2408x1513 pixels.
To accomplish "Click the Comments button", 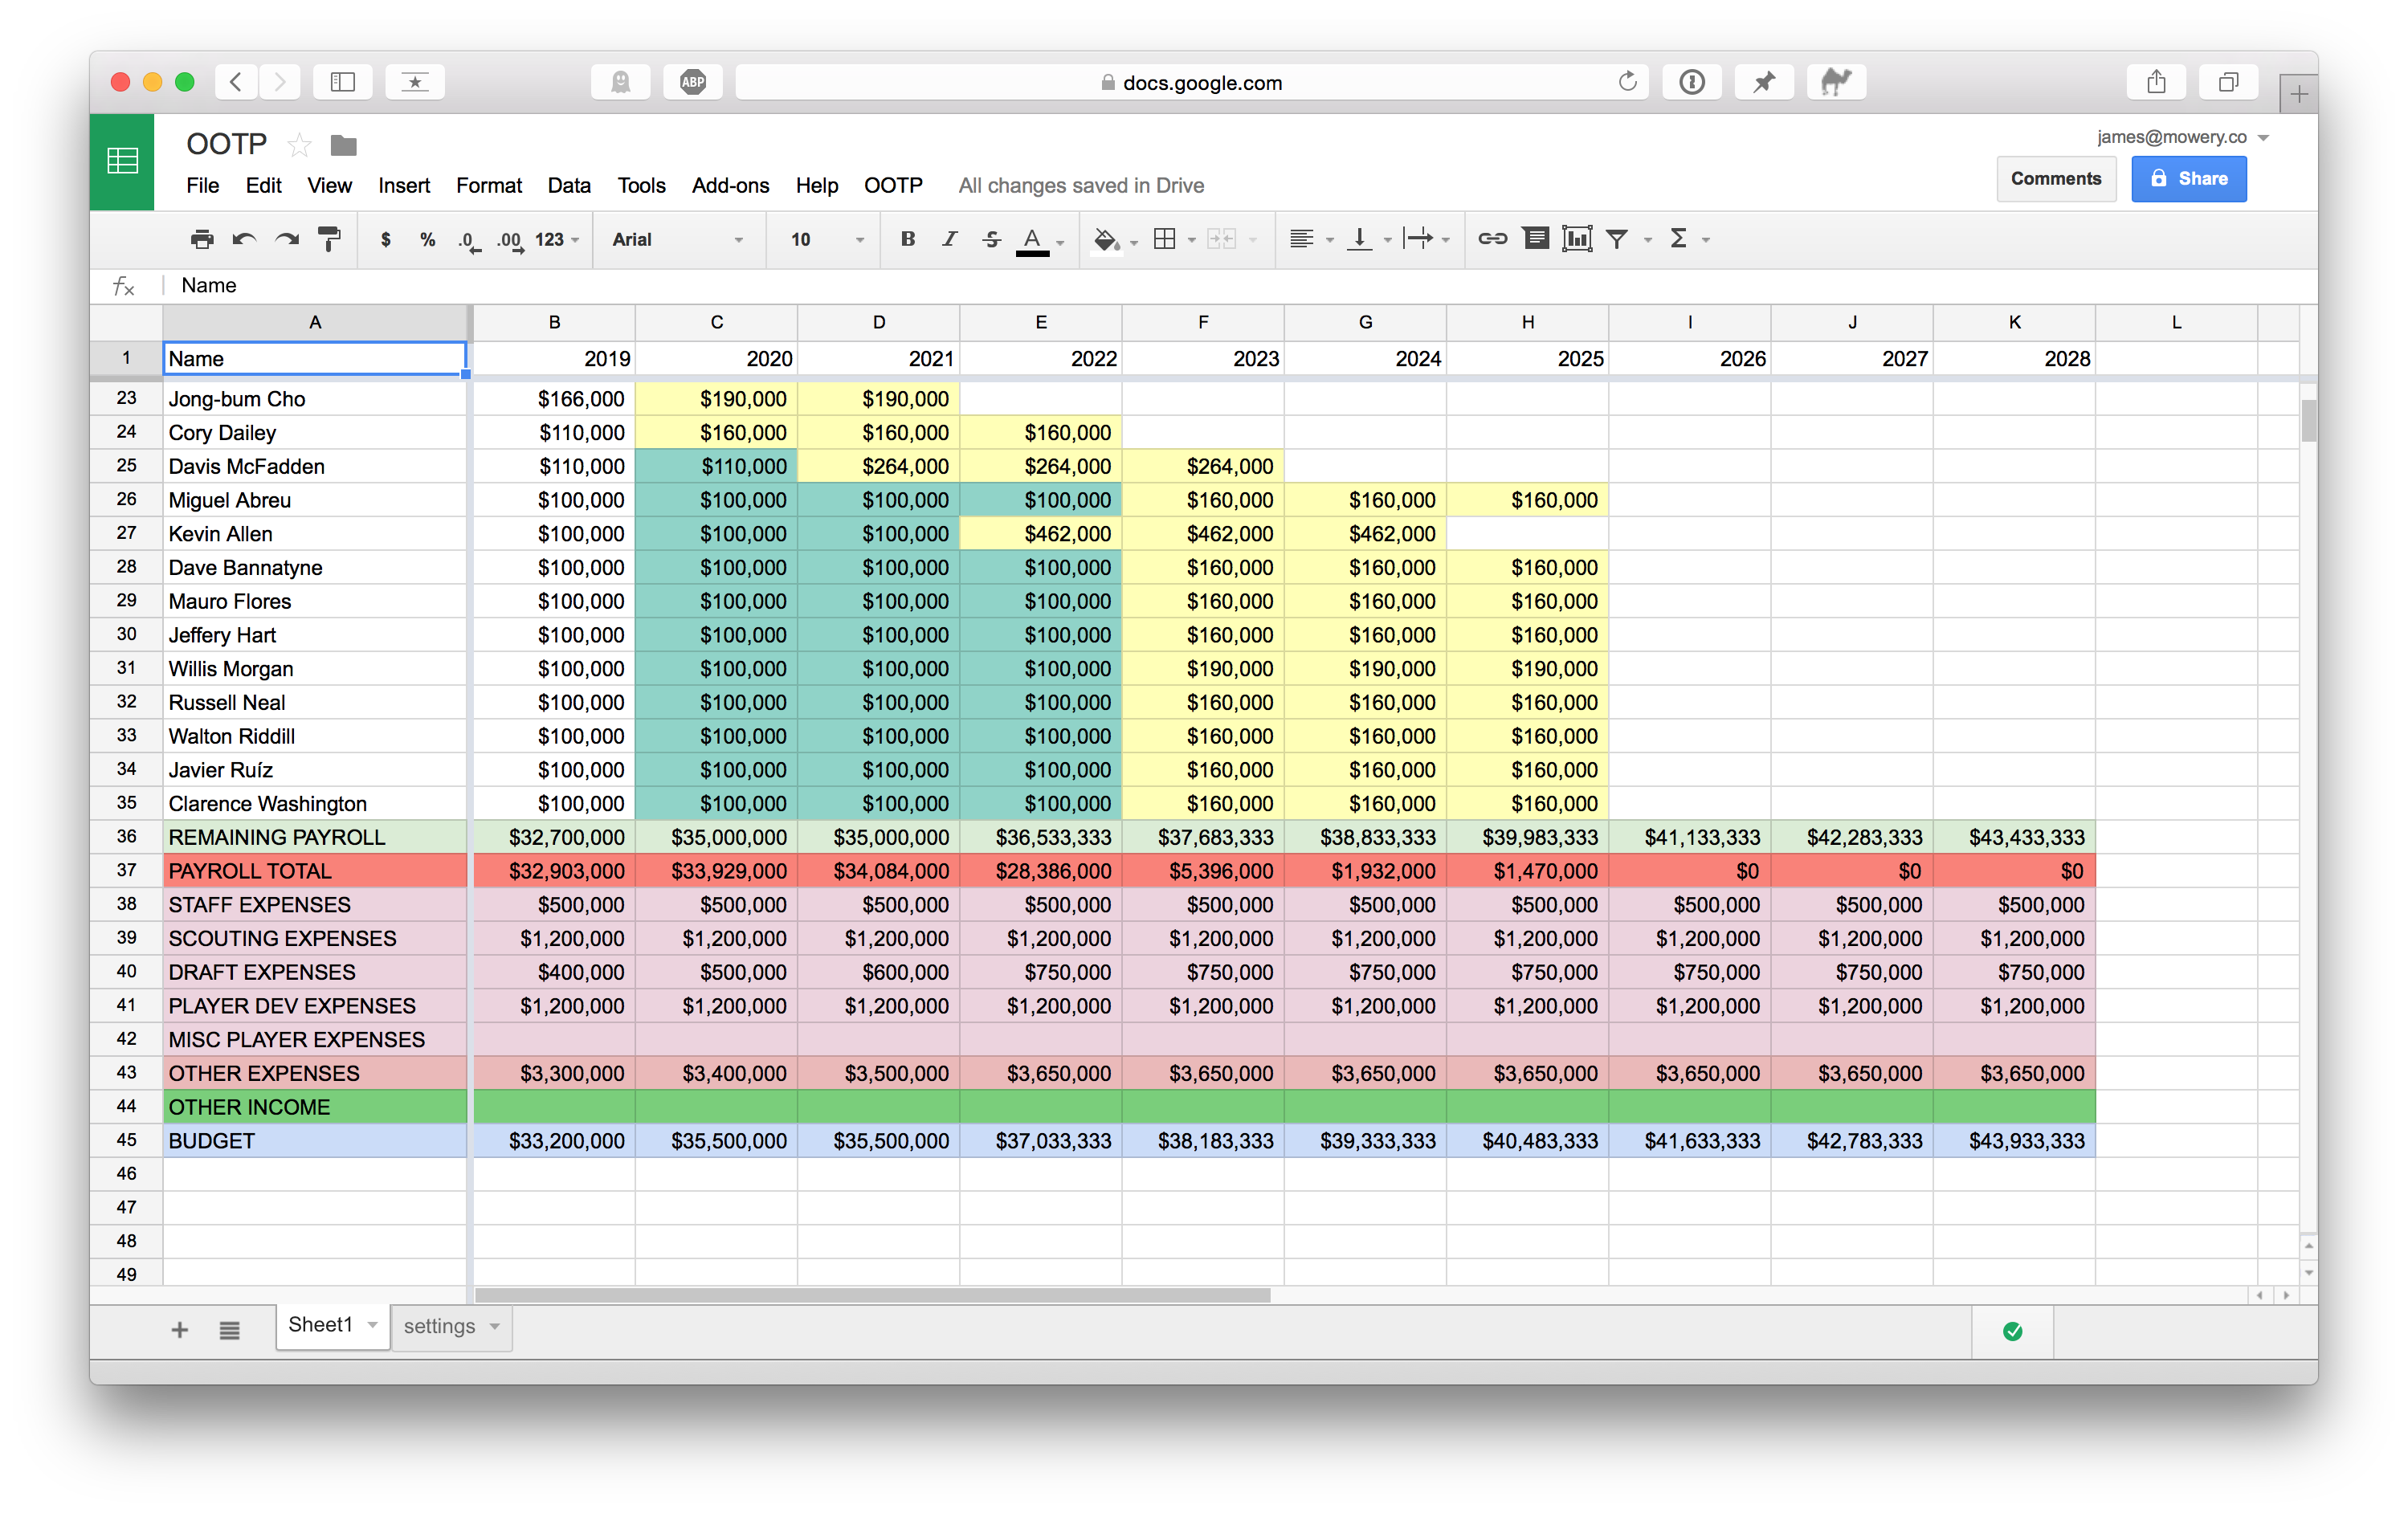I will 2055,174.
